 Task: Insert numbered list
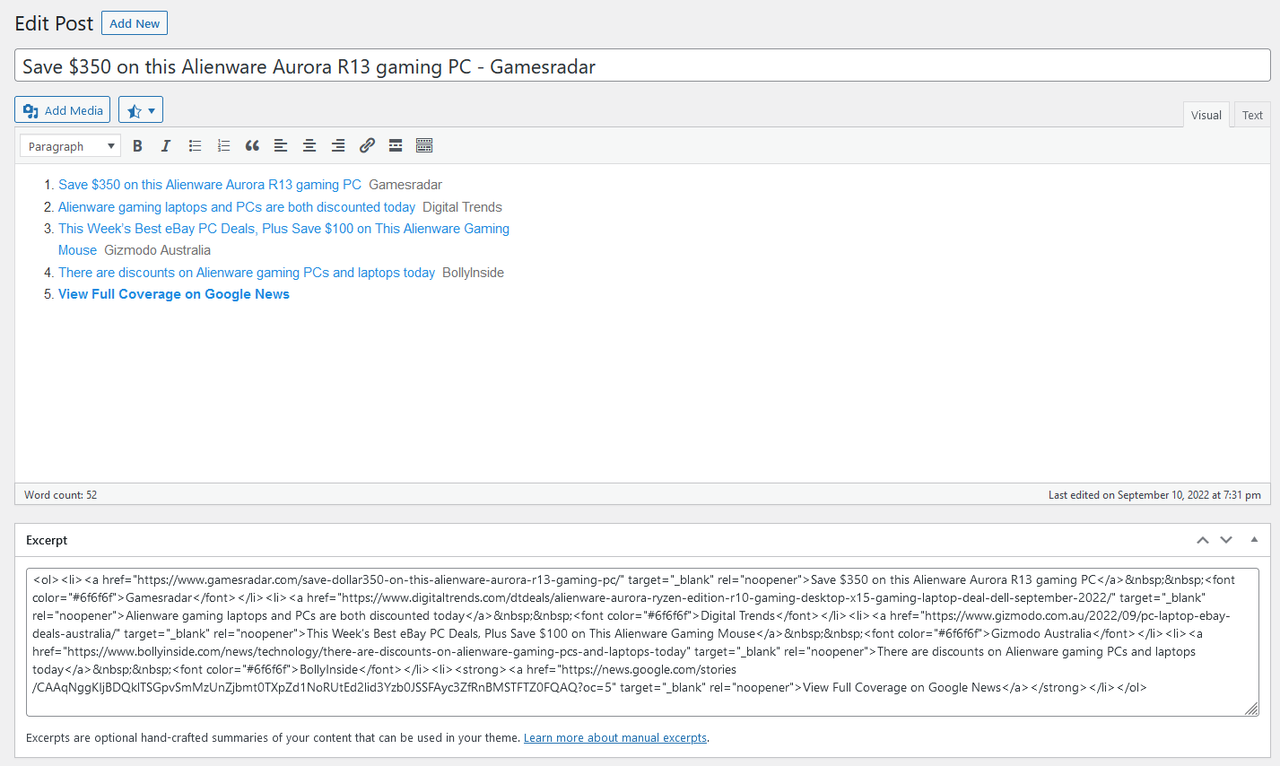coord(224,146)
